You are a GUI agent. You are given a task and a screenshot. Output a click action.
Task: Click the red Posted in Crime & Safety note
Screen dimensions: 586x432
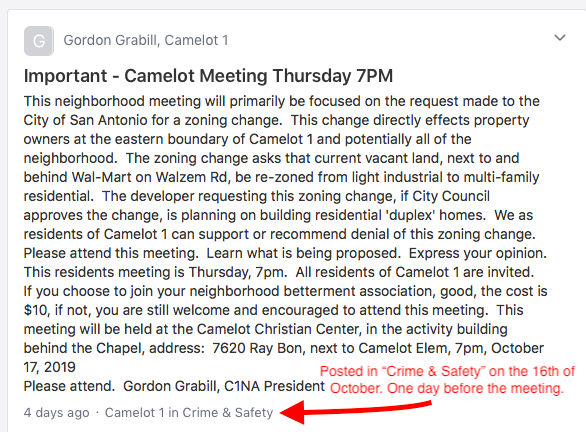(x=447, y=380)
